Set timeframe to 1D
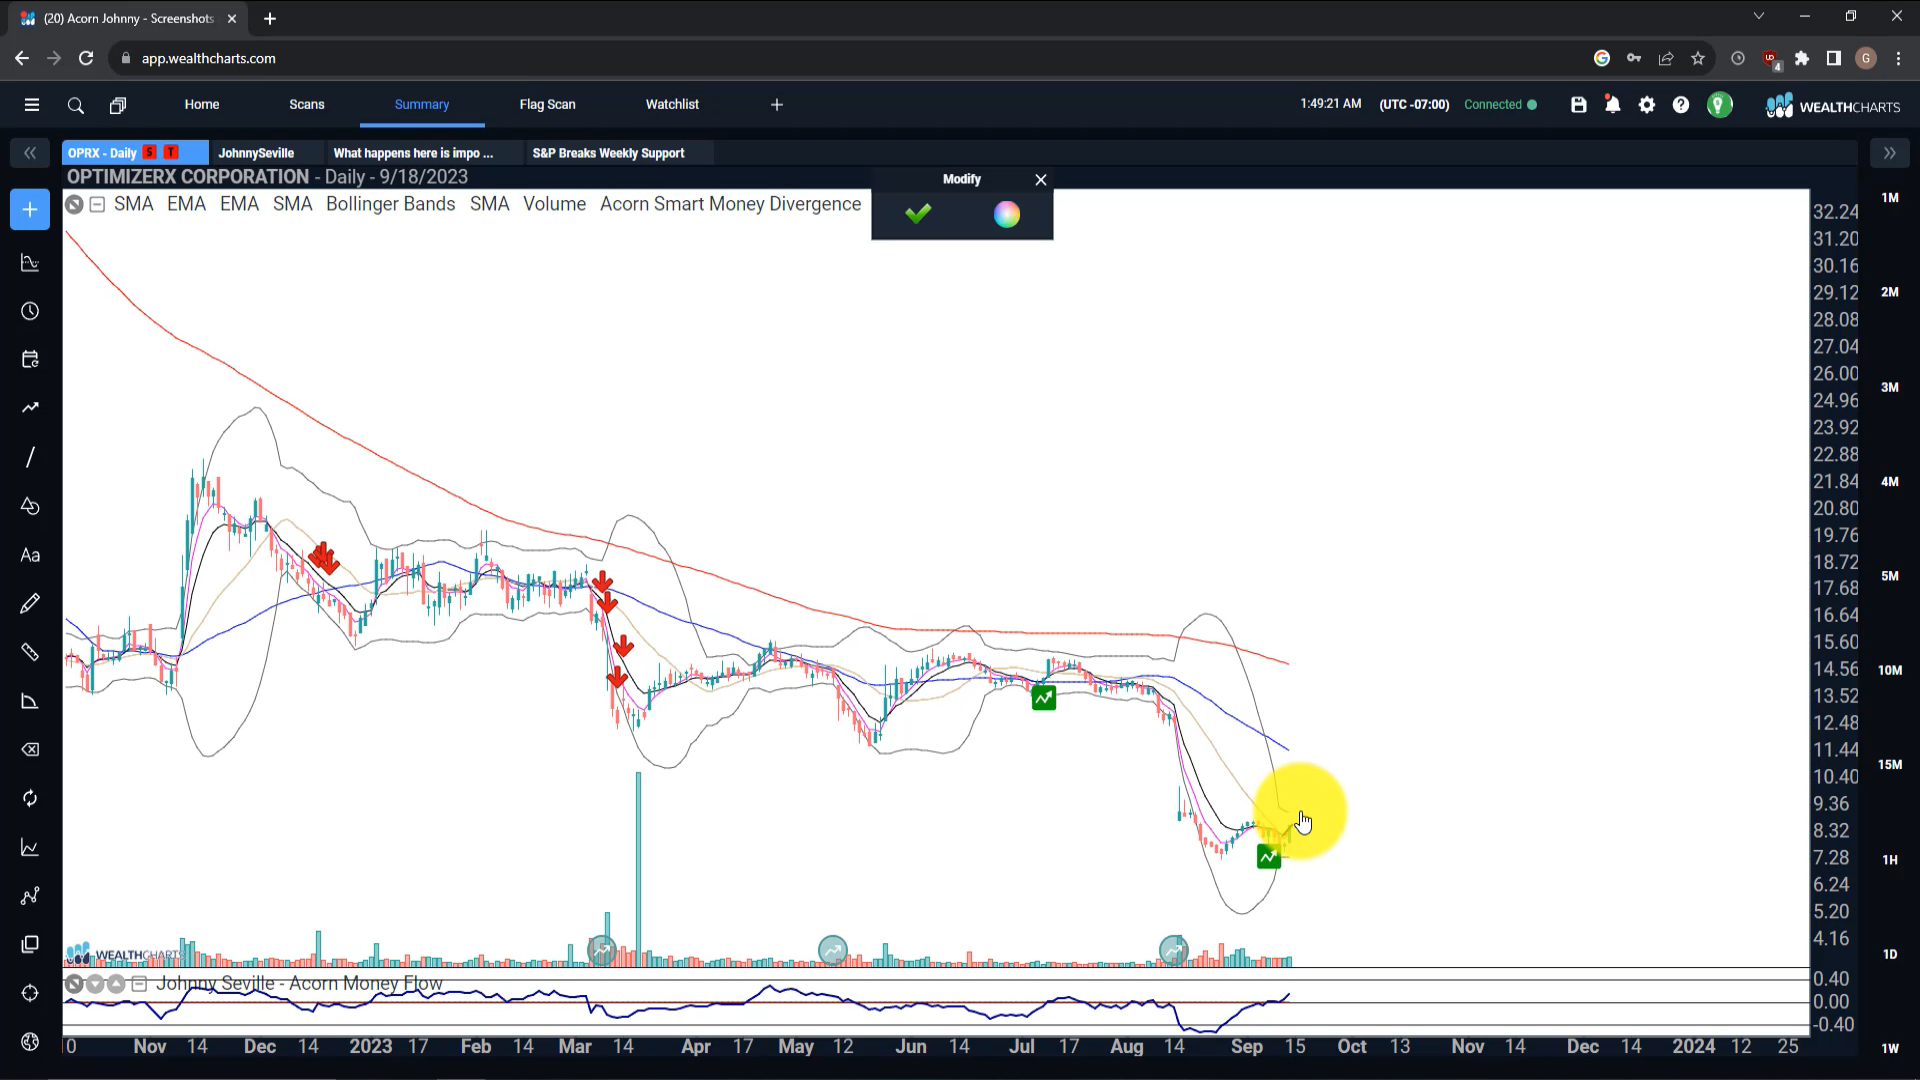The image size is (1920, 1080). pos(1890,954)
